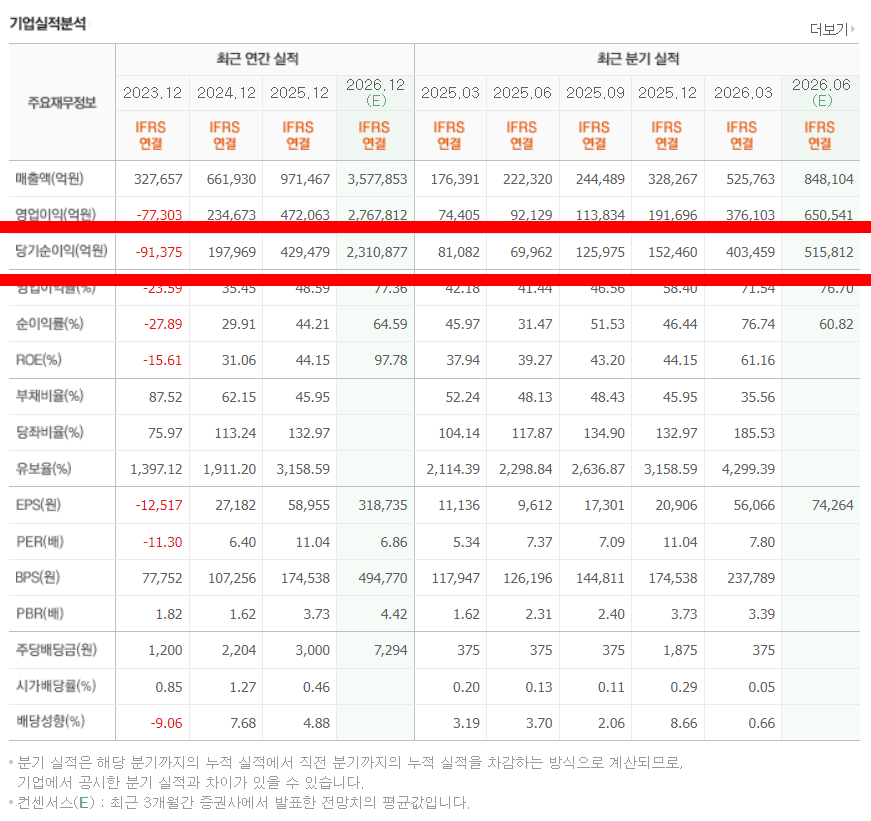Image resolution: width=871 pixels, height=821 pixels.
Task: Select ROE value 61.16
Action: coord(758,361)
